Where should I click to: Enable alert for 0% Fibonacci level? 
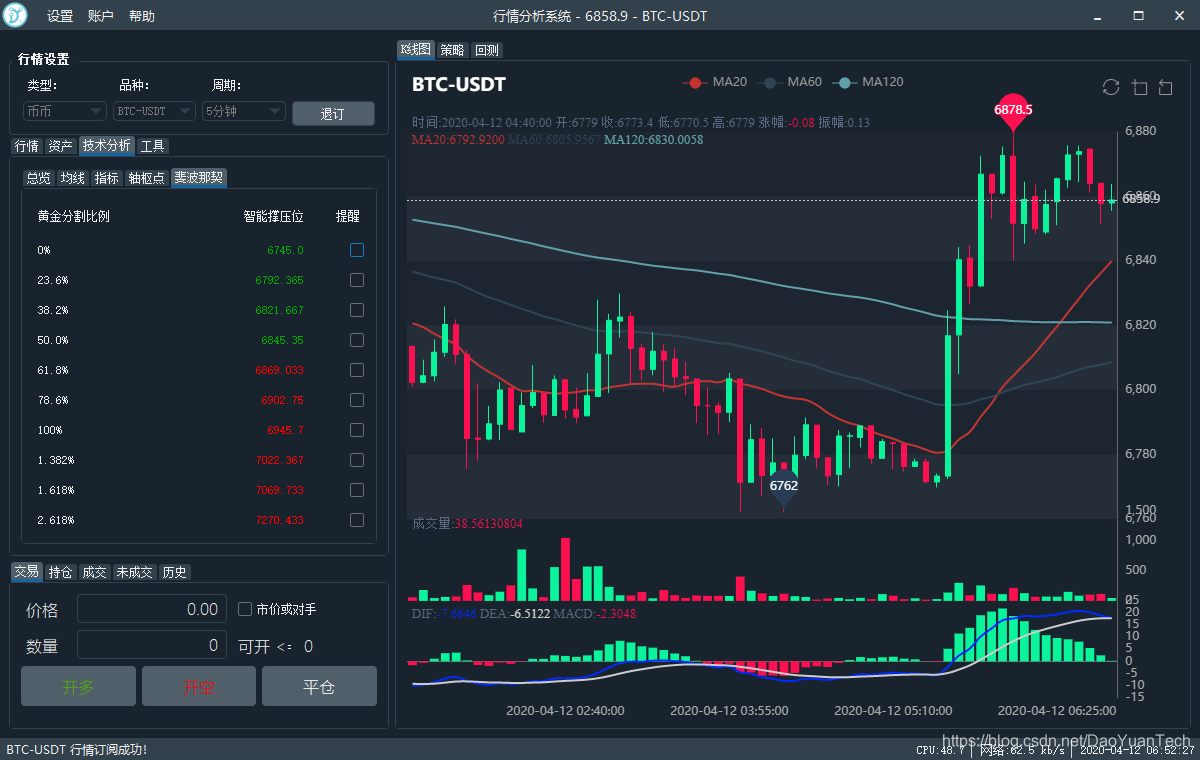(357, 250)
